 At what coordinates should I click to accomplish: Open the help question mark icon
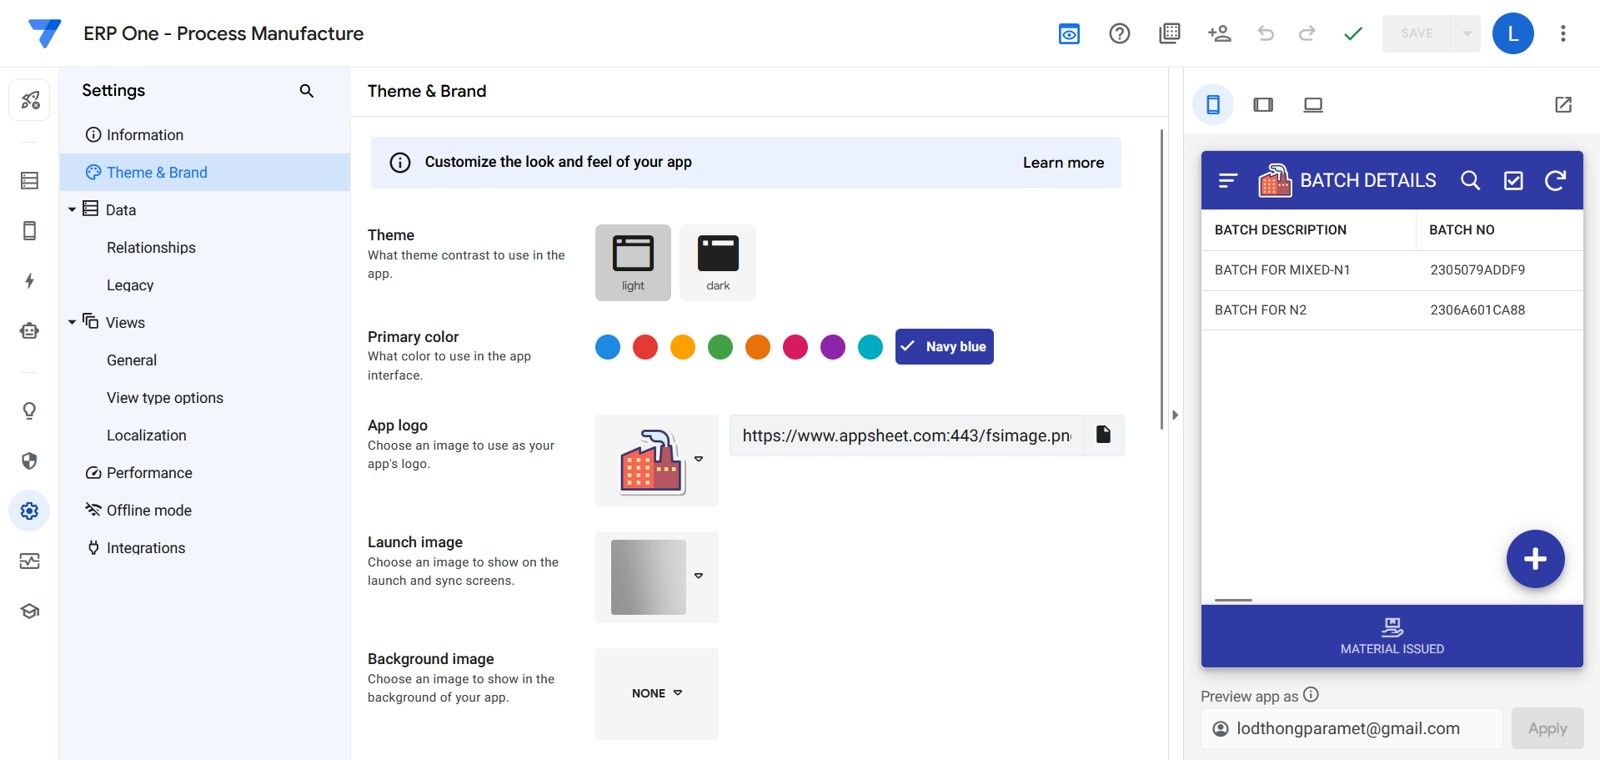pos(1120,34)
